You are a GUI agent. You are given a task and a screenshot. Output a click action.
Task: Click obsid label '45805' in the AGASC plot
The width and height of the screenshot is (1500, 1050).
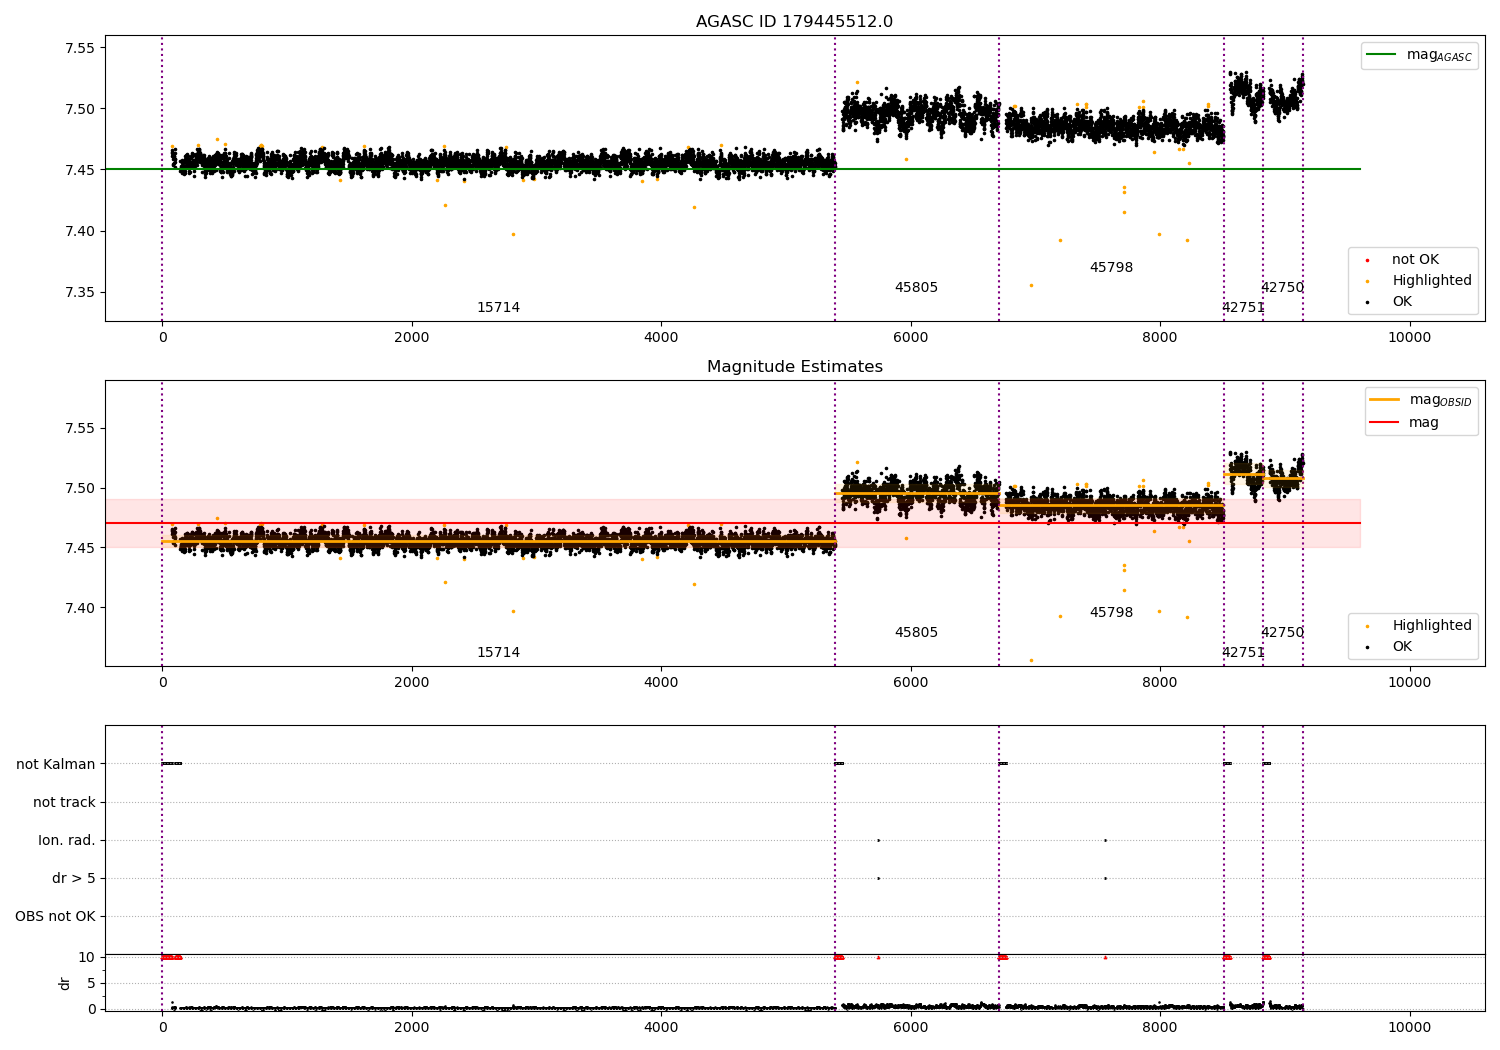(x=916, y=287)
